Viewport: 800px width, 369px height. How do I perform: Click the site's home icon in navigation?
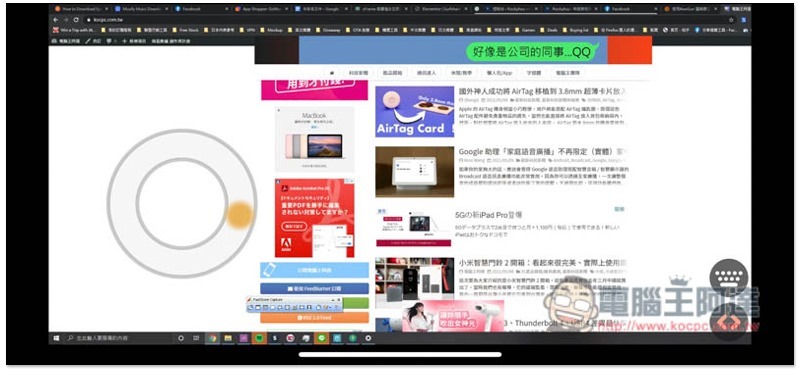click(x=333, y=73)
